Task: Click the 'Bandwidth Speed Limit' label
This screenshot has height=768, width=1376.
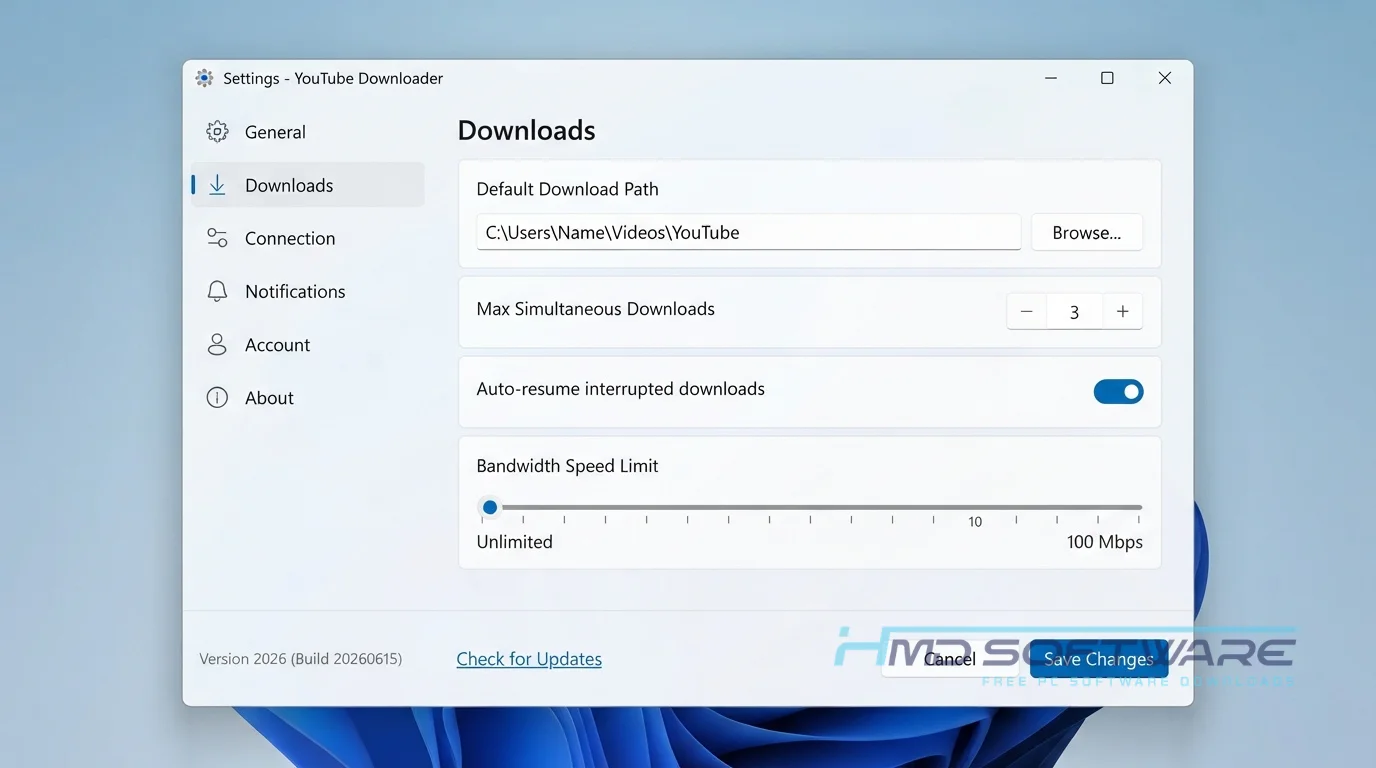Action: tap(567, 466)
